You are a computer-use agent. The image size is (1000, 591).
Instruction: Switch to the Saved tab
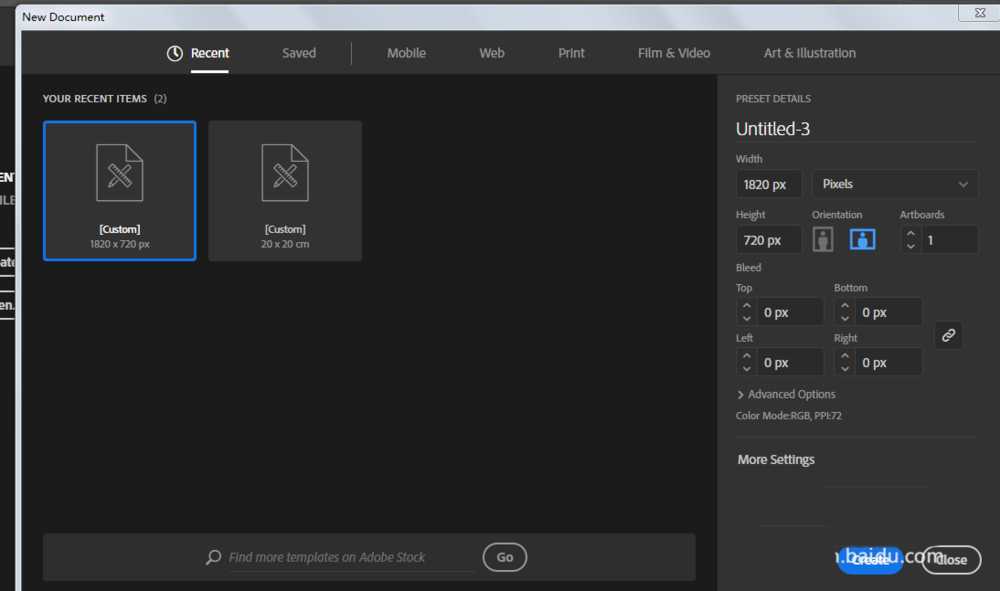(299, 54)
